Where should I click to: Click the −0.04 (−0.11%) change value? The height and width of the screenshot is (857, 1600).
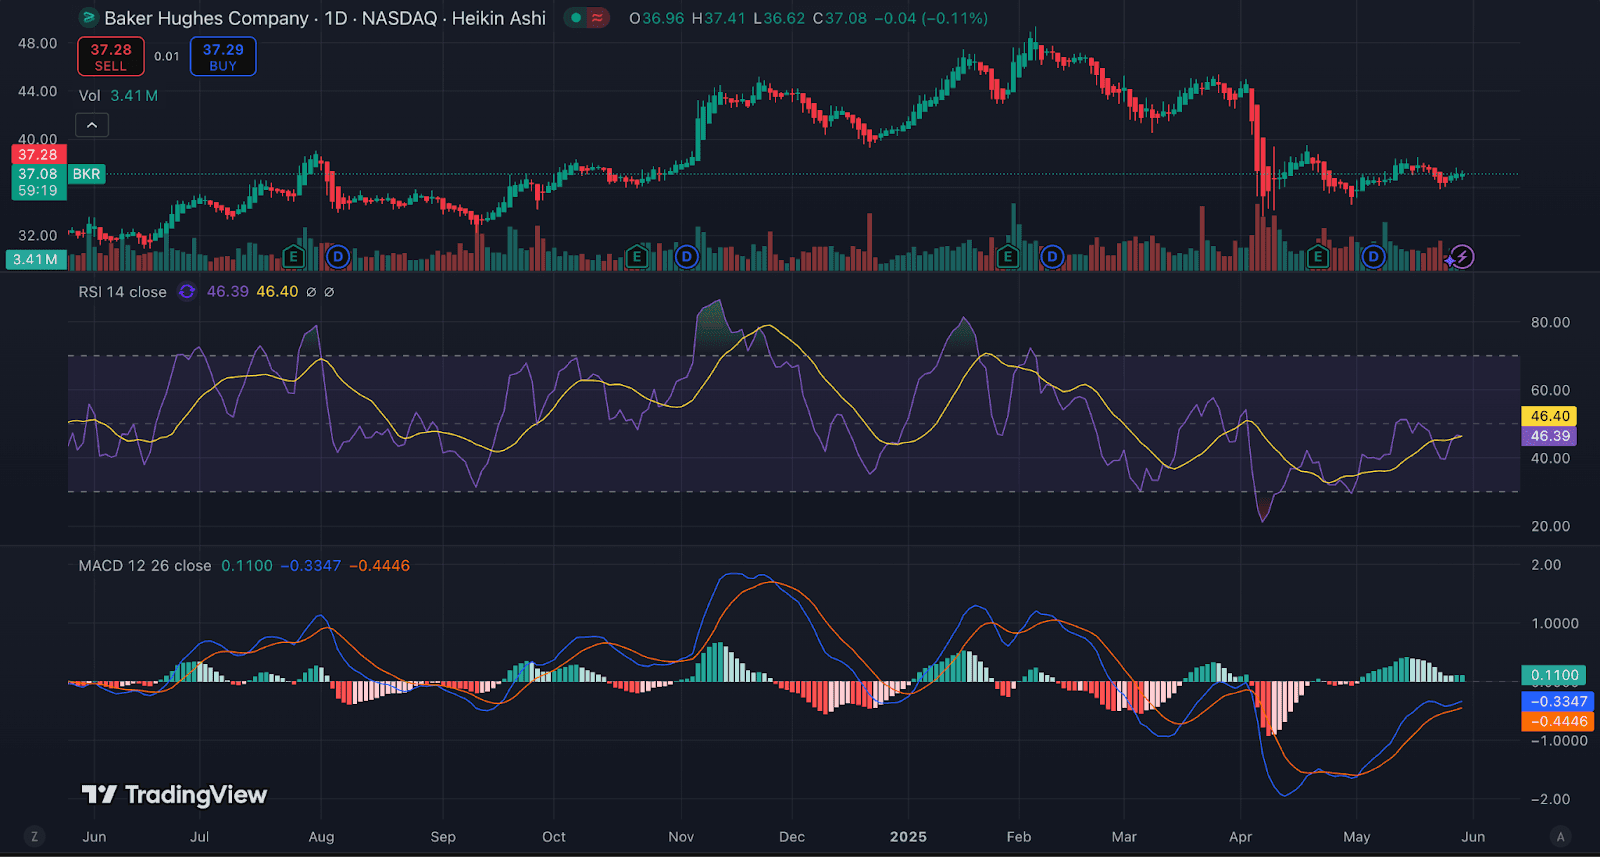[x=931, y=18]
